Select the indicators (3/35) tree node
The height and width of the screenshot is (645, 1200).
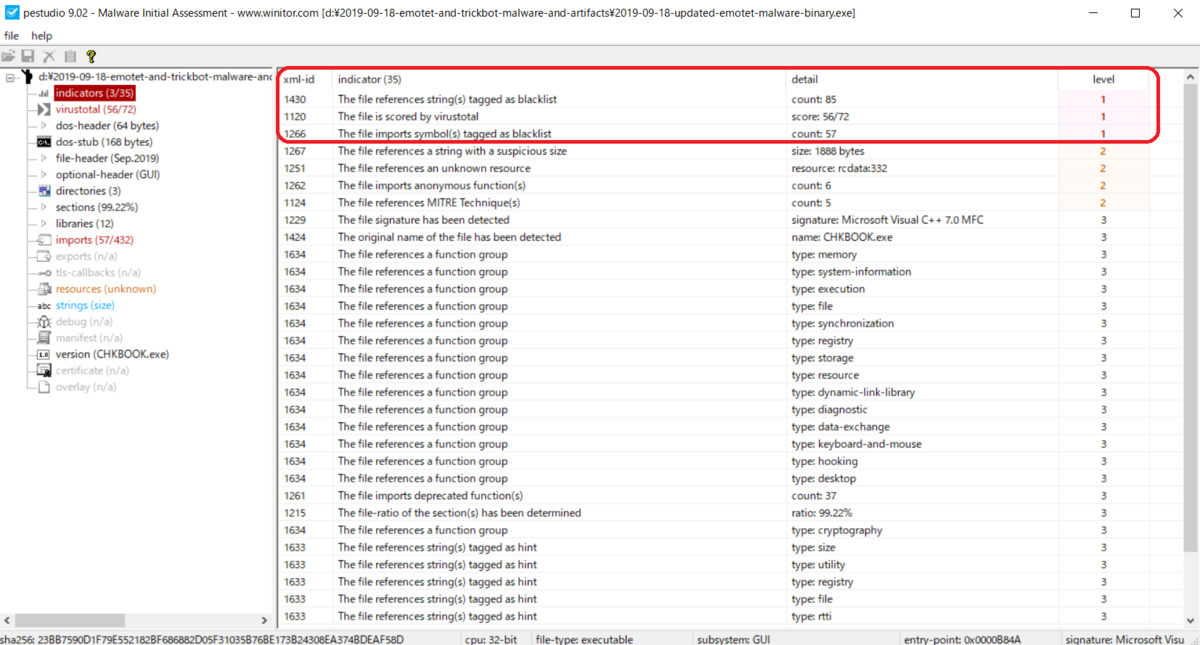pyautogui.click(x=93, y=93)
